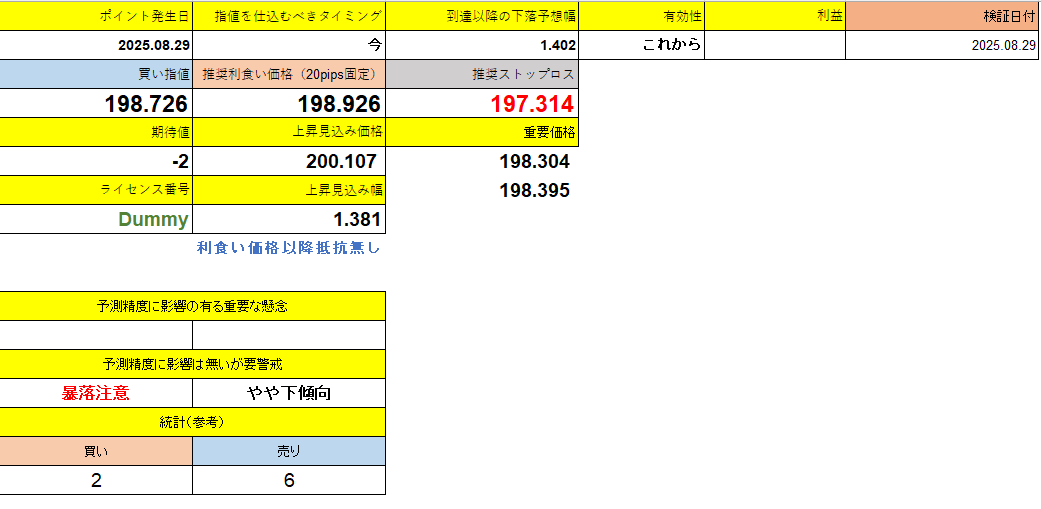Select the 利益 header cell
The image size is (1041, 509).
(x=775, y=17)
